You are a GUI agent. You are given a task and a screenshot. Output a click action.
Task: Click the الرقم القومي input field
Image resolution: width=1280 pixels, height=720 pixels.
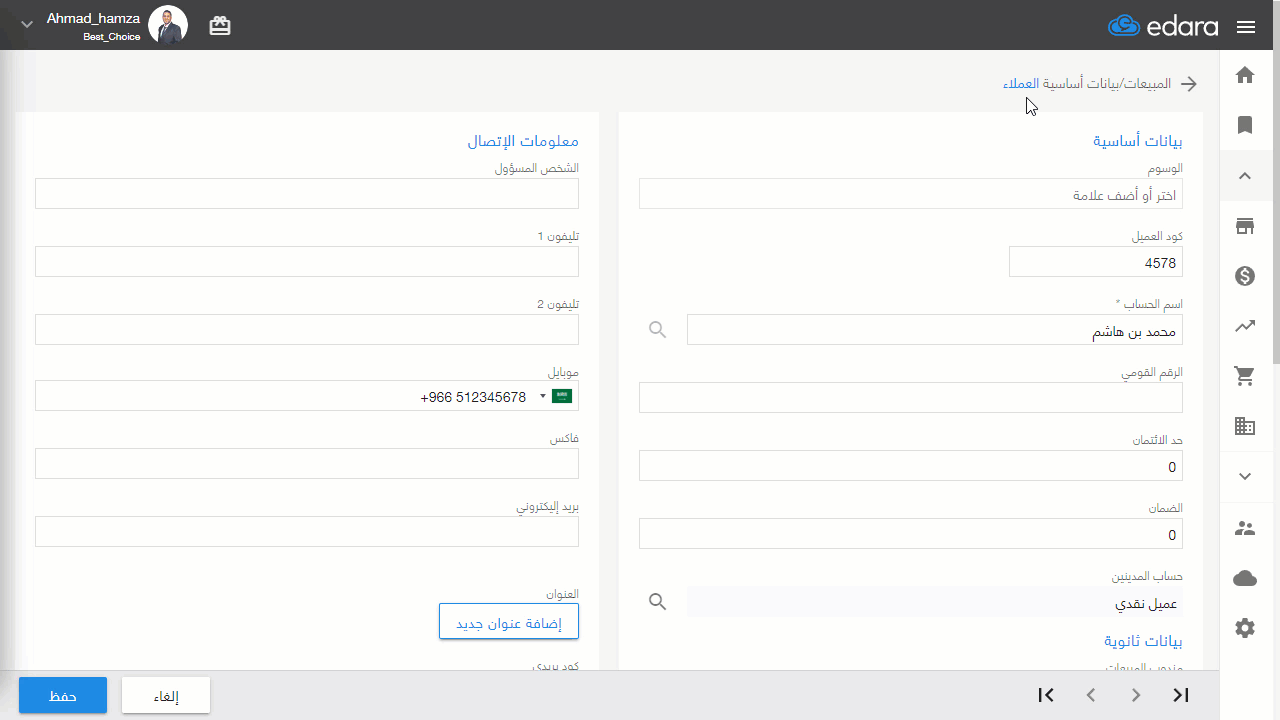911,398
